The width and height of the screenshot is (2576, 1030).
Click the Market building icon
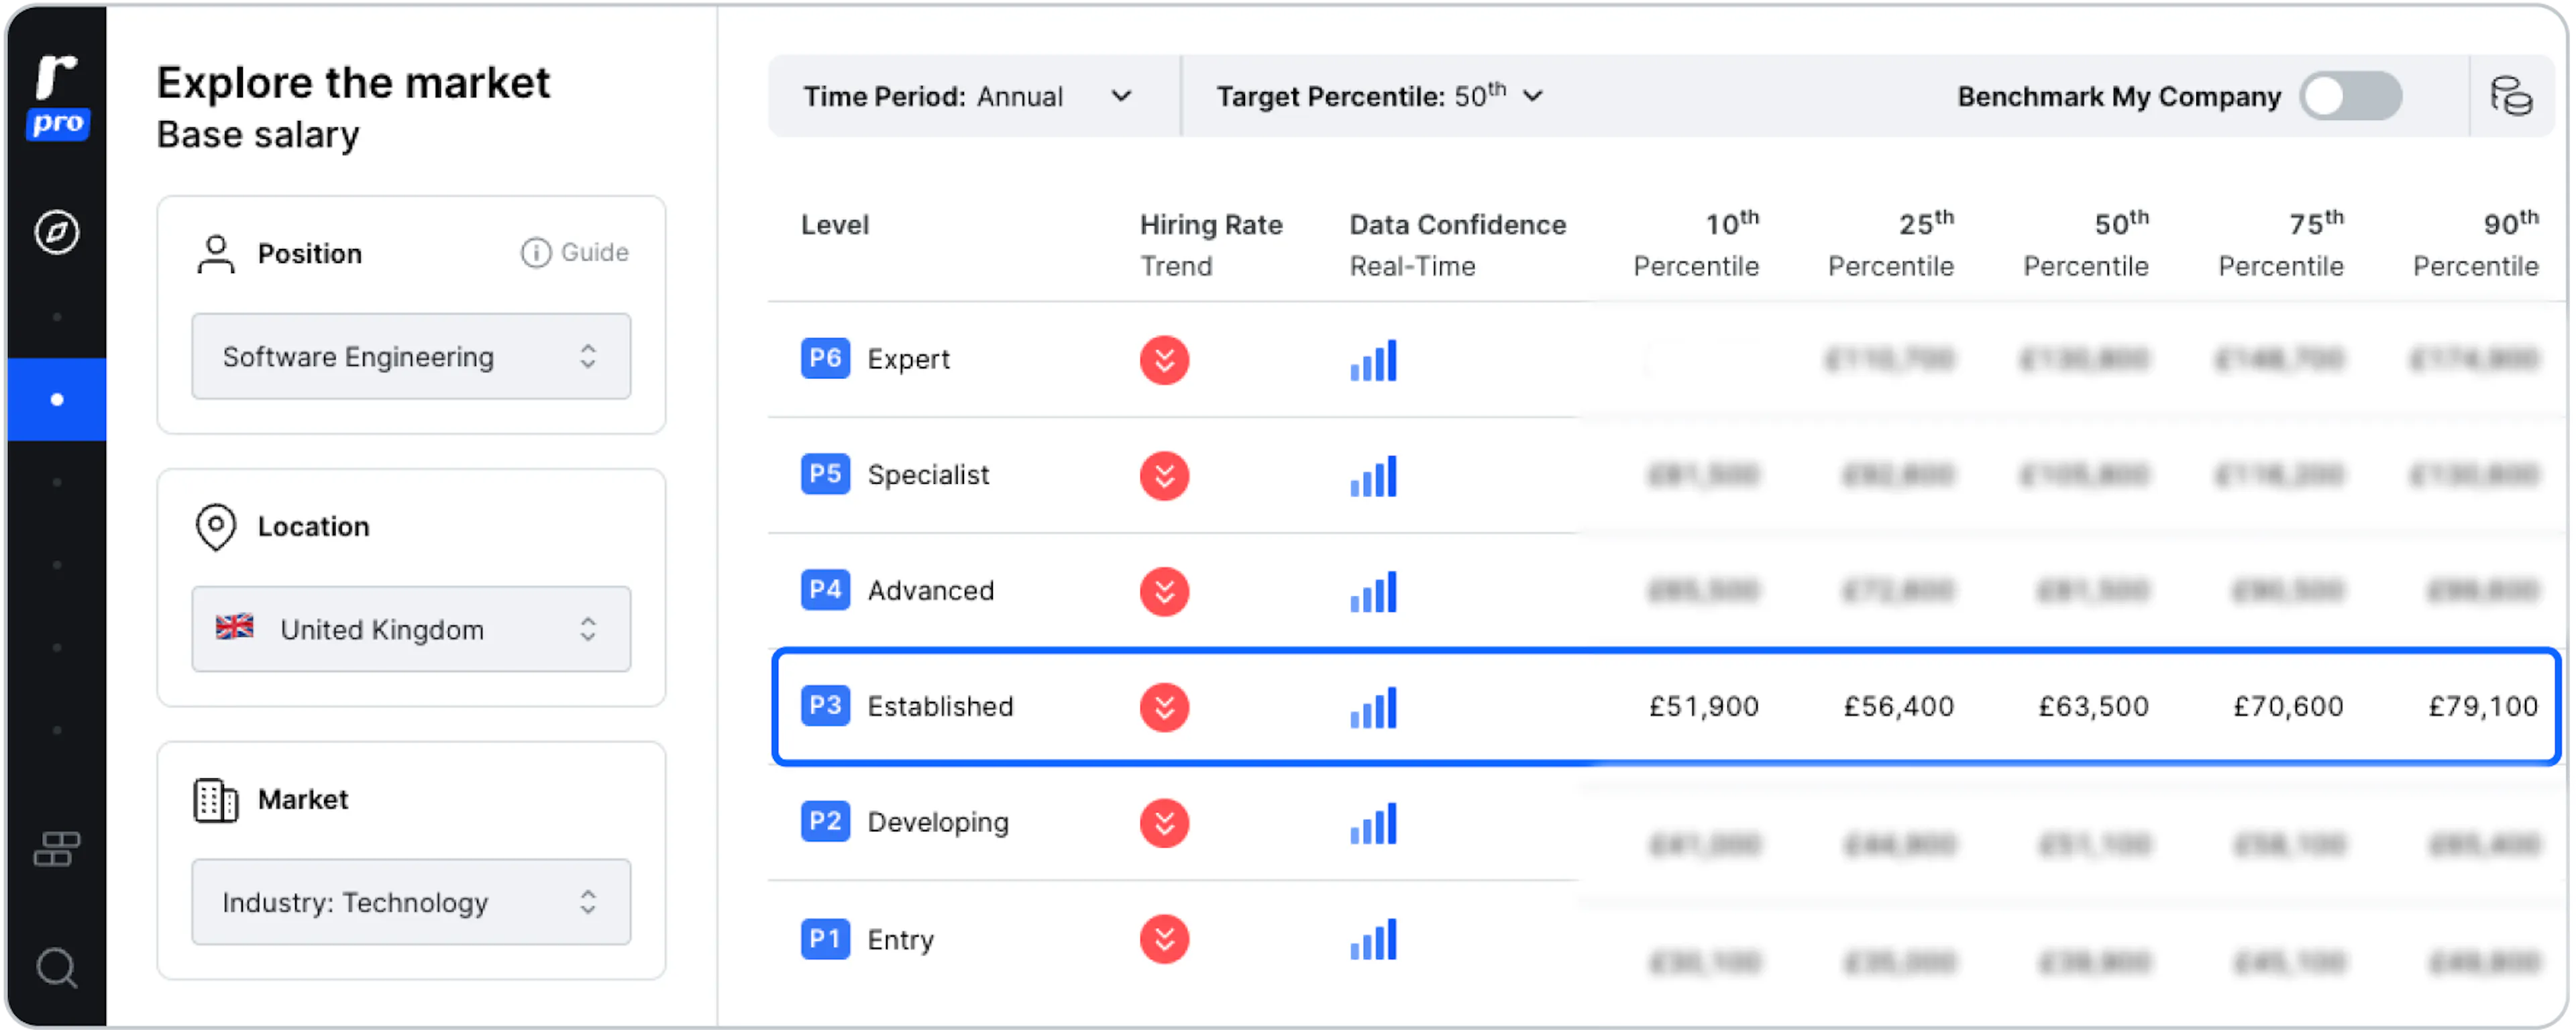(216, 800)
